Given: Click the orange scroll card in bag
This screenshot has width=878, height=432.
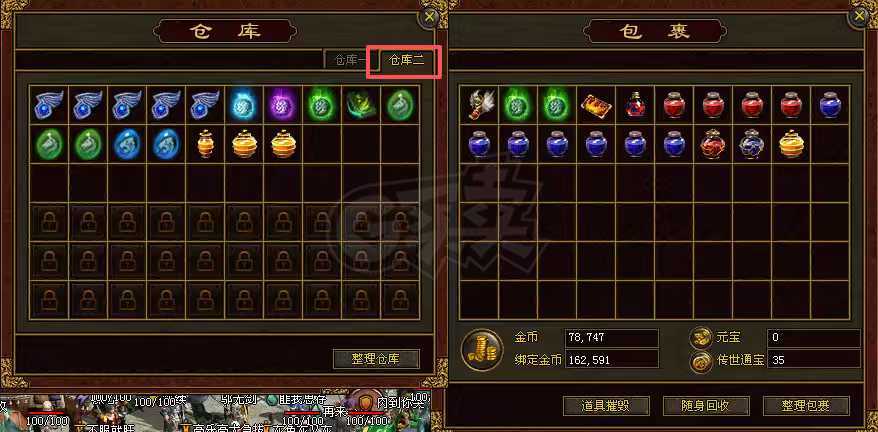Looking at the screenshot, I should (x=596, y=105).
